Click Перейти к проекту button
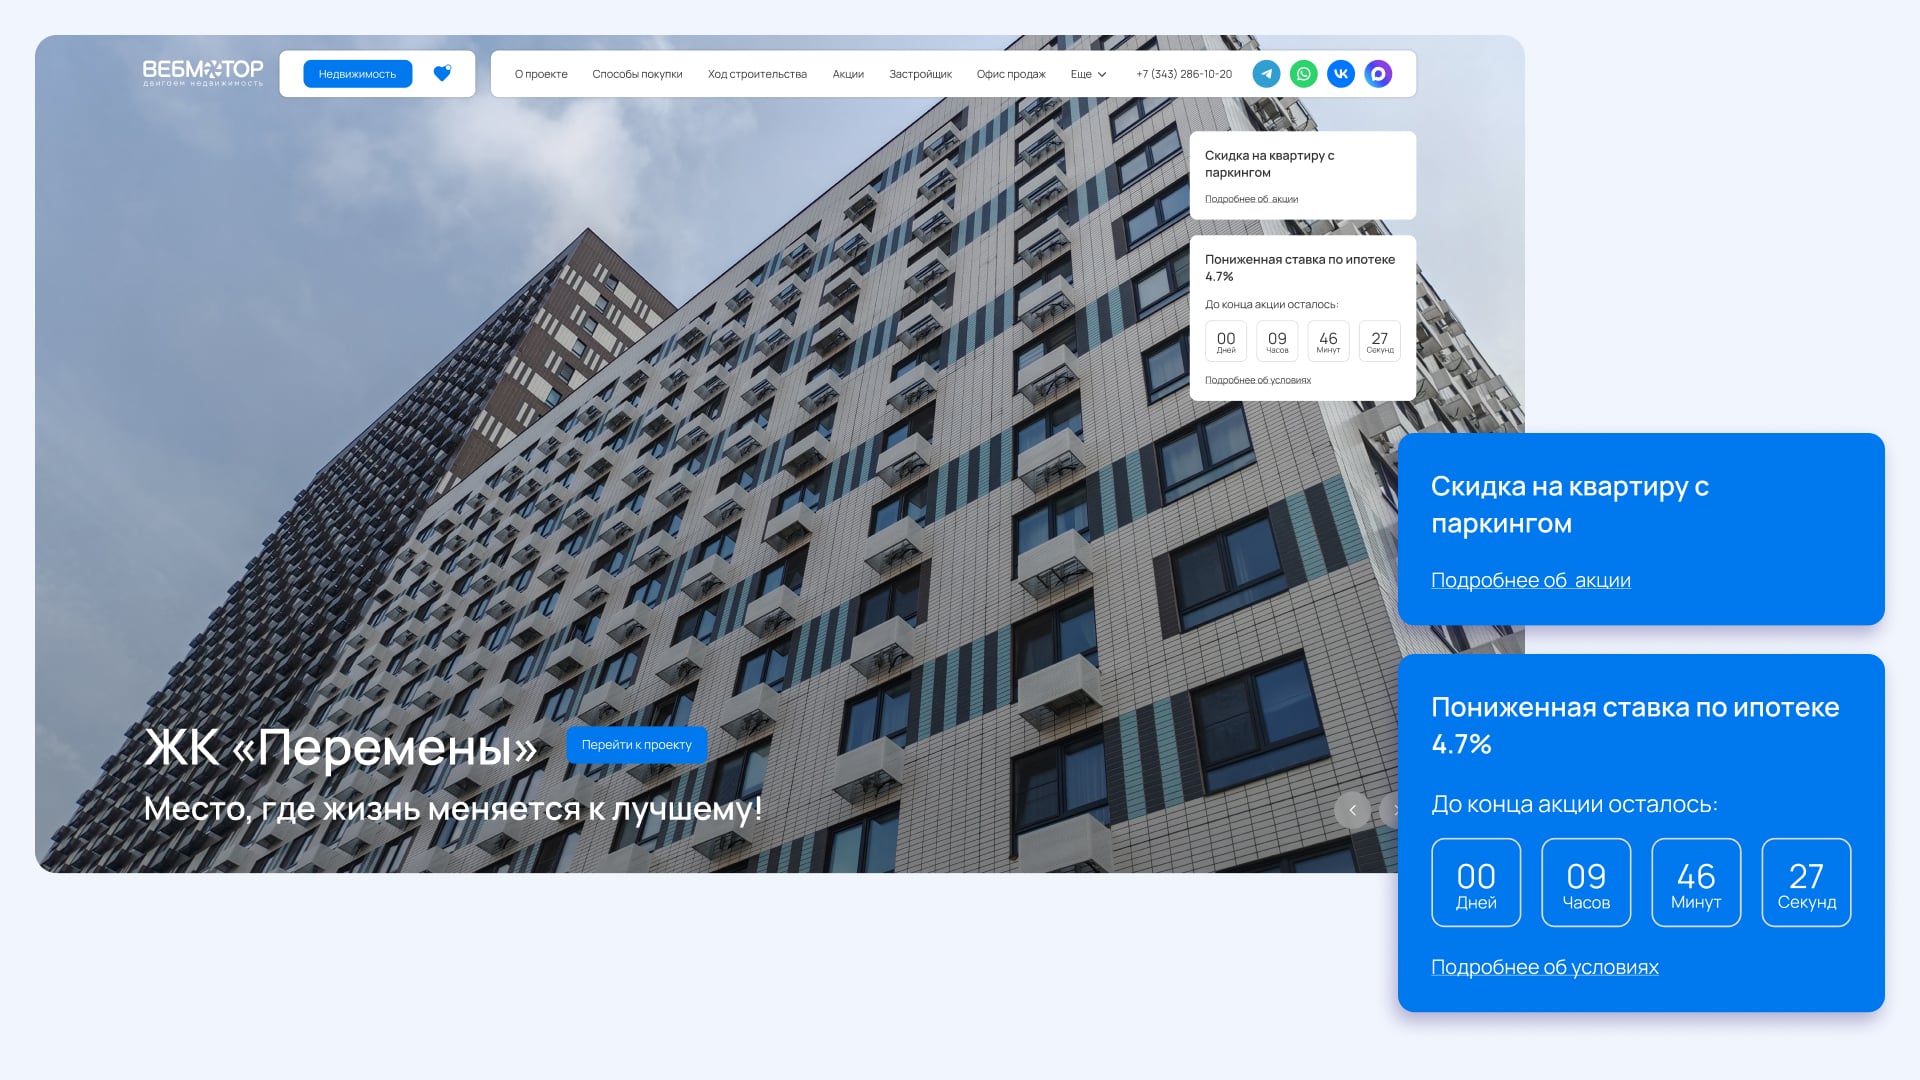The width and height of the screenshot is (1920, 1080). [636, 745]
